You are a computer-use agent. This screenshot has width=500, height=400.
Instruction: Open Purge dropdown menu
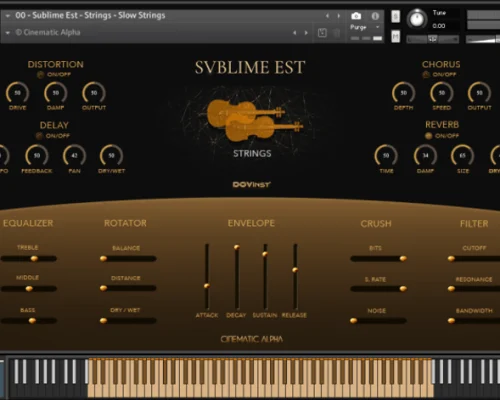click(365, 27)
